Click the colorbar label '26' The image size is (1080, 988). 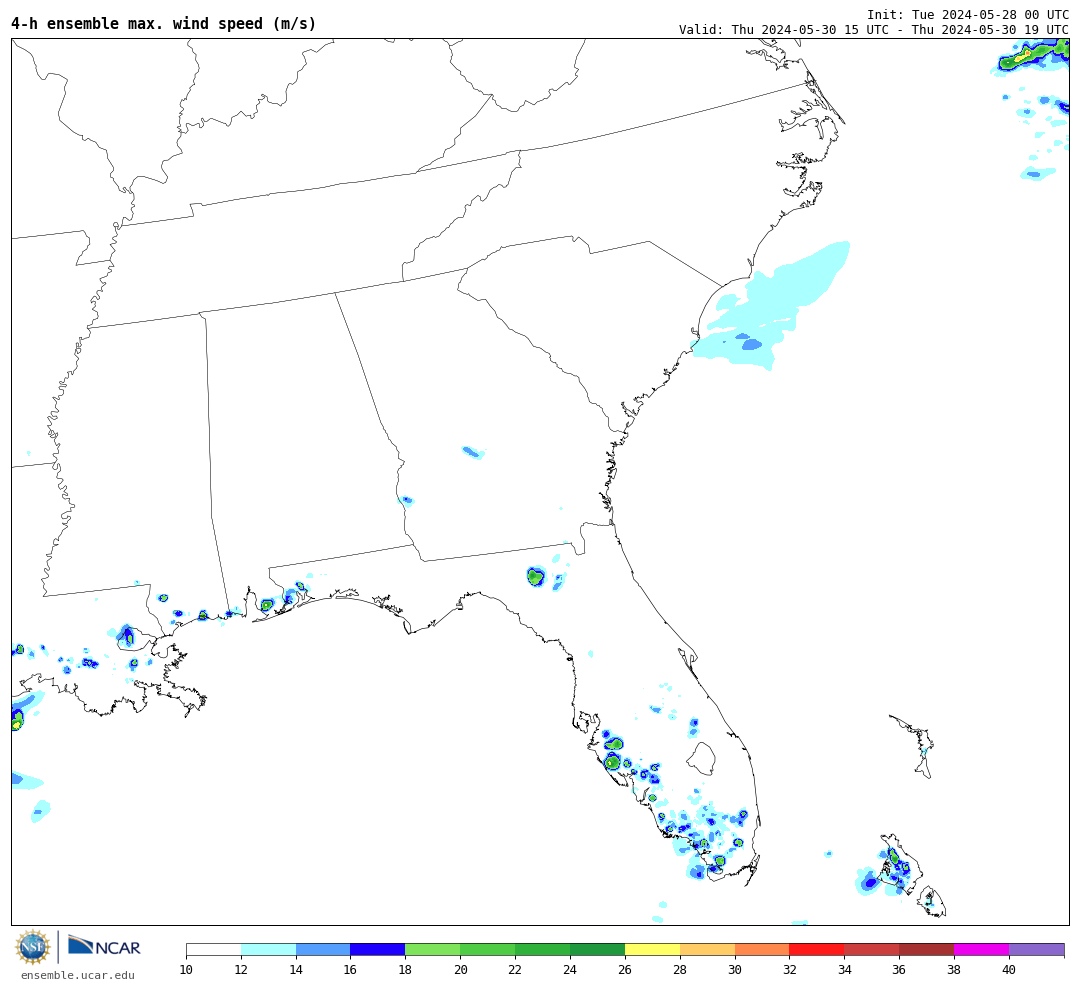point(625,970)
